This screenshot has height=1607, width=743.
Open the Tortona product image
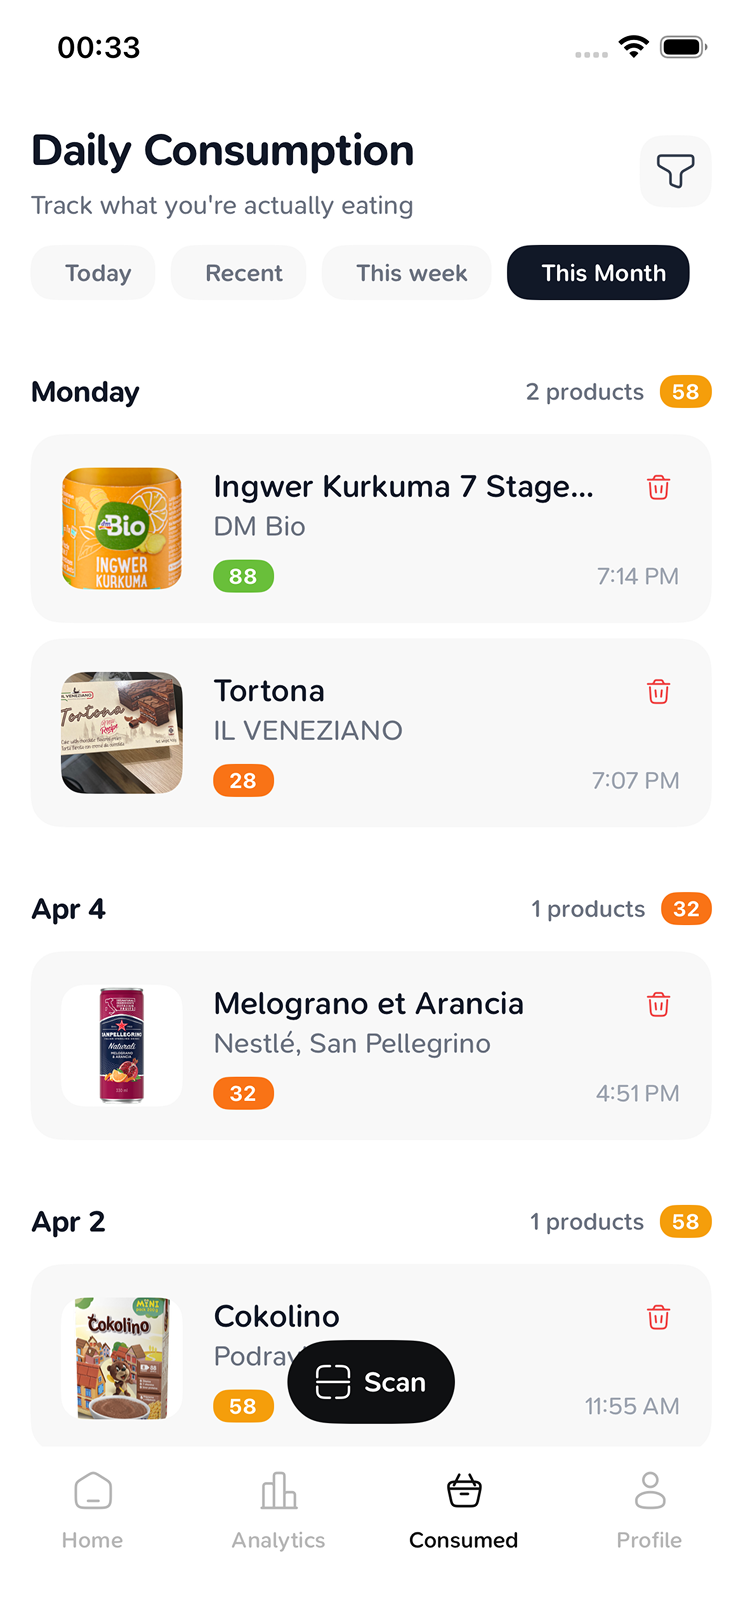point(122,733)
